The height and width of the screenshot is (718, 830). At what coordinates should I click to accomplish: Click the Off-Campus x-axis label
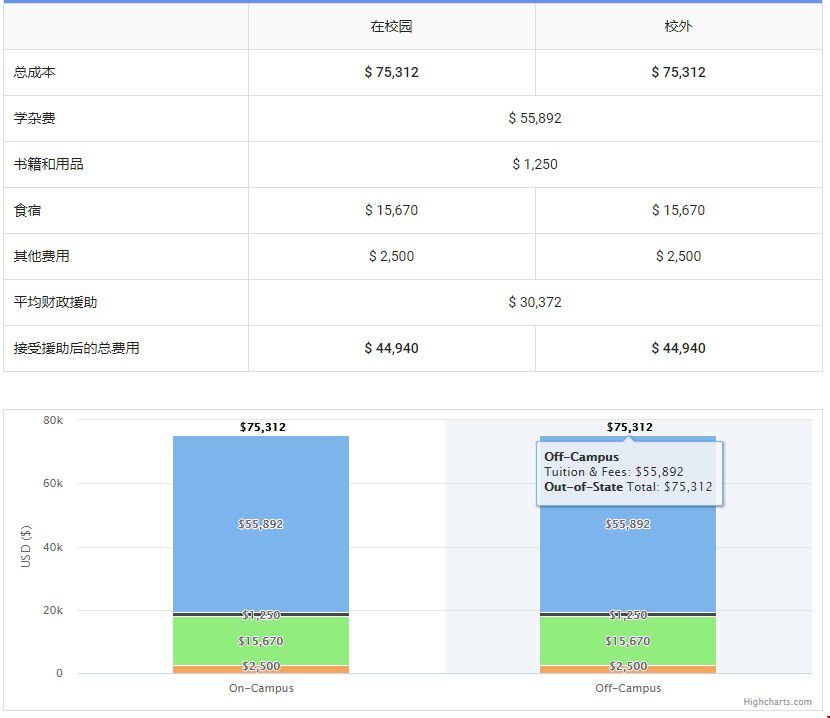[x=628, y=688]
